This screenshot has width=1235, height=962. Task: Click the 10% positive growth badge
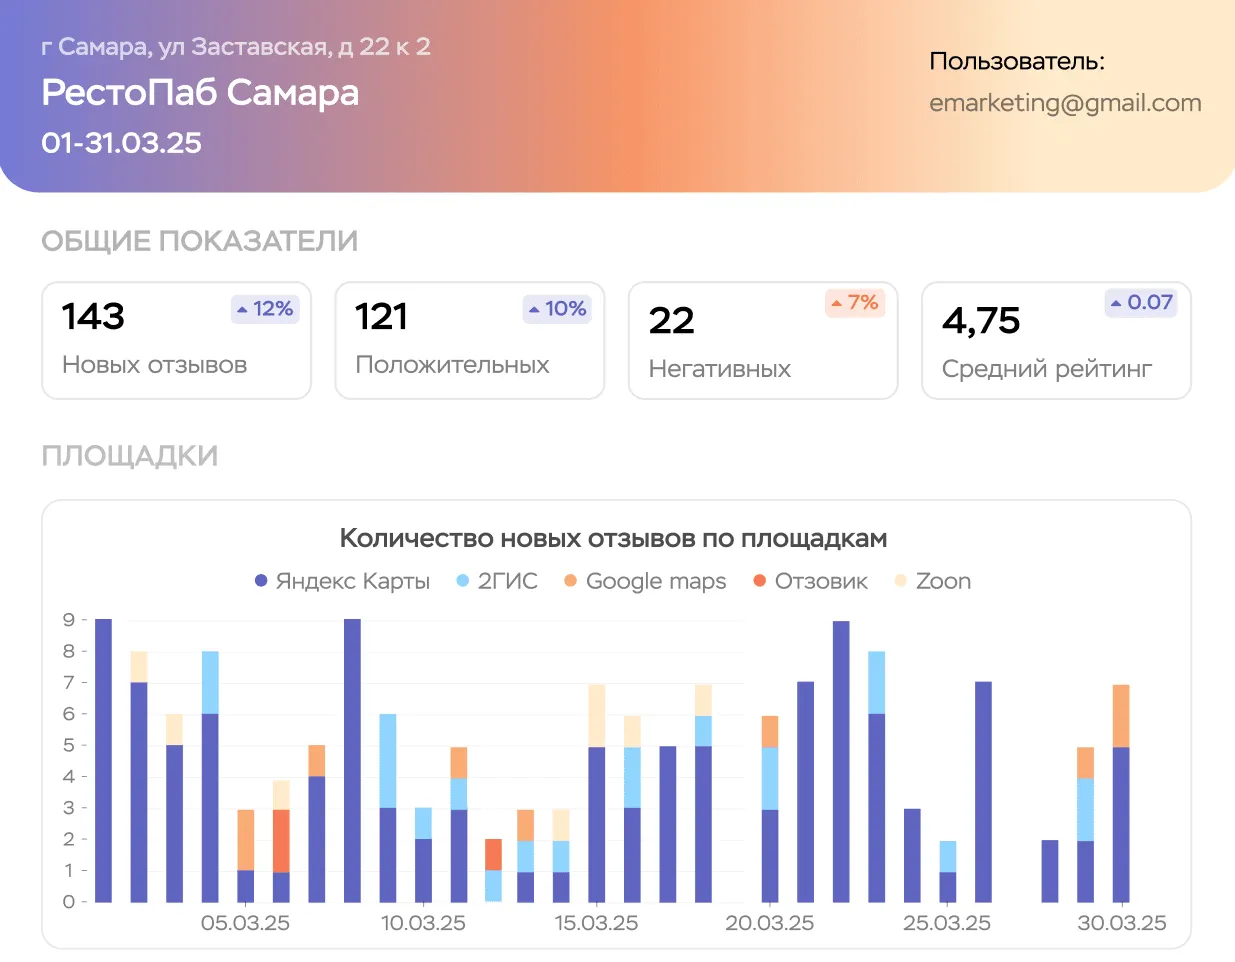pos(557,309)
